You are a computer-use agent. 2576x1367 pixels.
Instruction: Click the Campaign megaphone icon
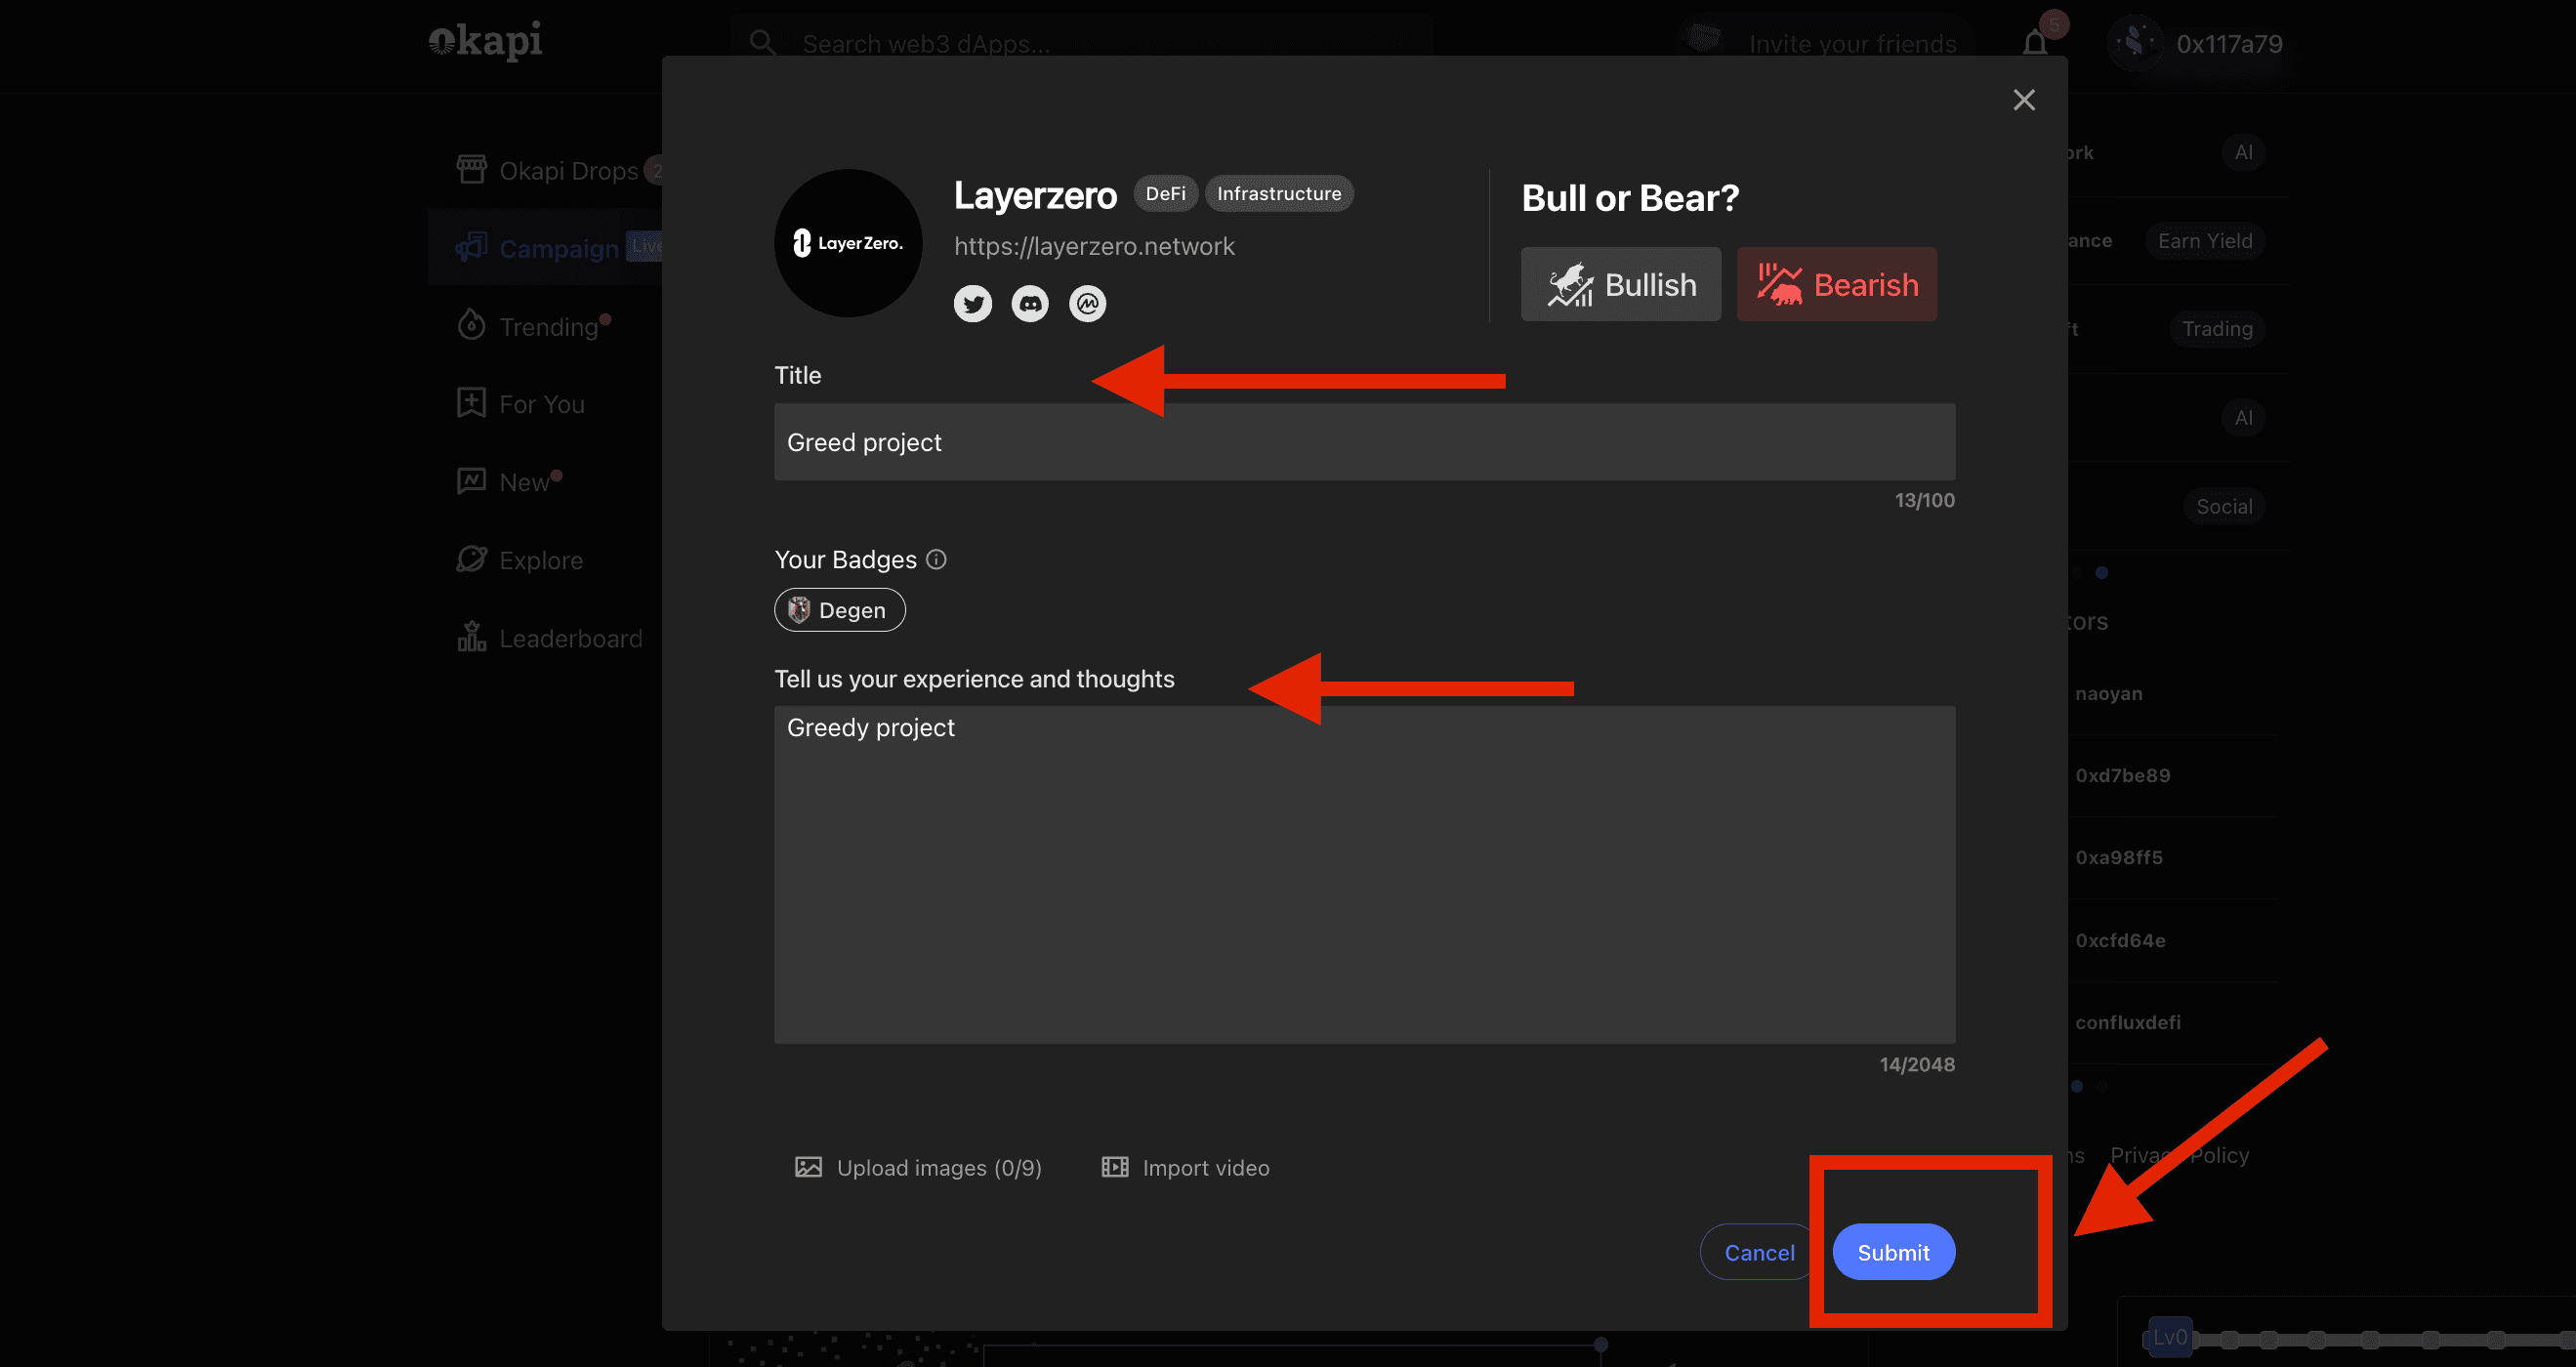471,247
